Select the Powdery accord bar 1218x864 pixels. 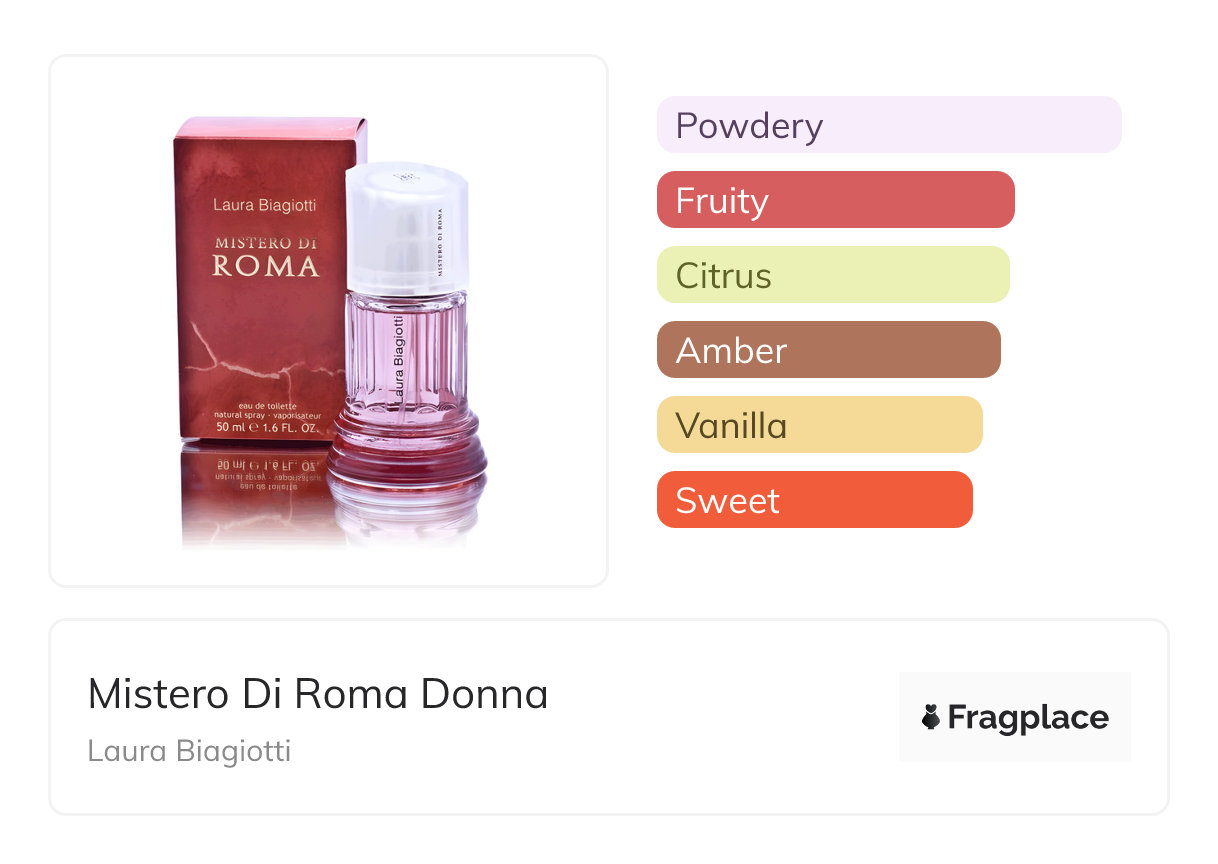coord(888,125)
